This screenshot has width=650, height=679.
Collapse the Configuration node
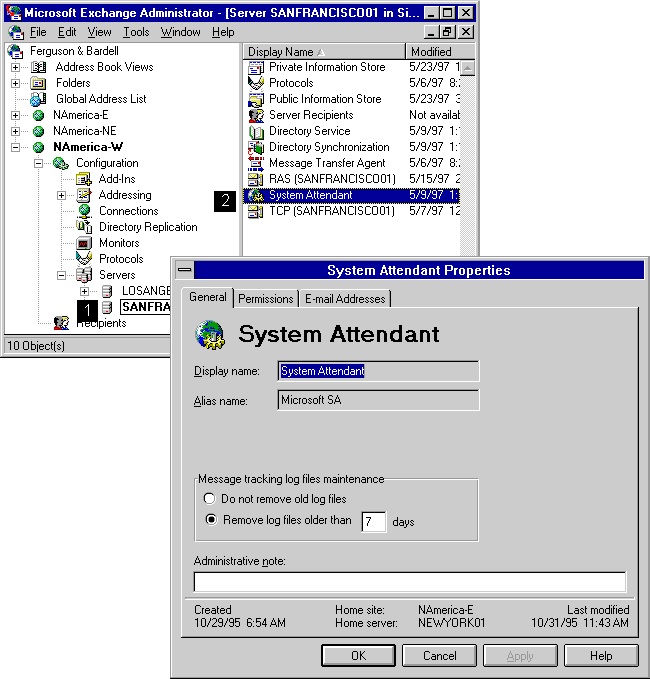pyautogui.click(x=39, y=163)
